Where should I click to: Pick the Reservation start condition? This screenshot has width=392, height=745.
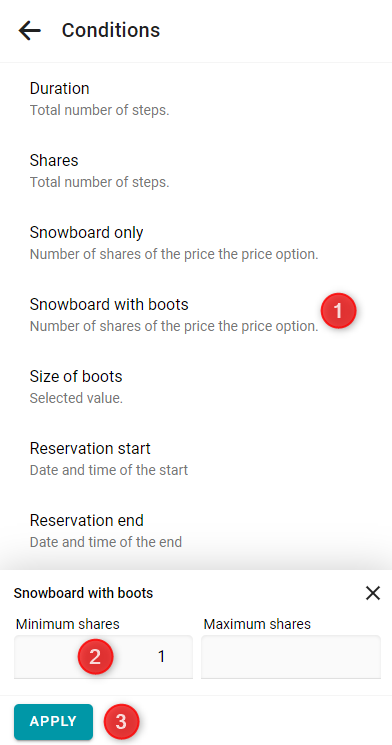point(196,458)
